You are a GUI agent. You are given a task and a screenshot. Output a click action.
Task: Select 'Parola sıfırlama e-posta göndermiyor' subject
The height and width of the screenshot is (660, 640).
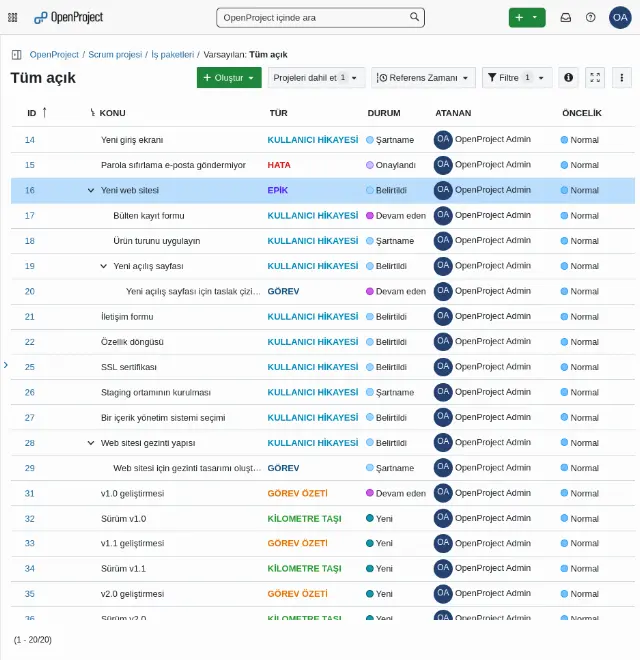tap(173, 165)
